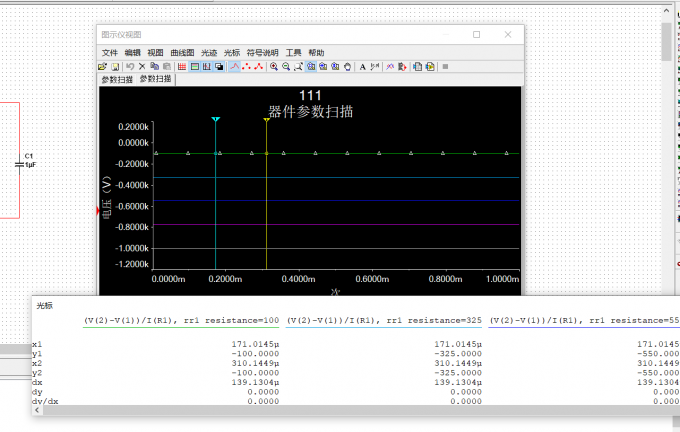Select the show lines only trace icon
The image size is (680, 432).
(235, 67)
